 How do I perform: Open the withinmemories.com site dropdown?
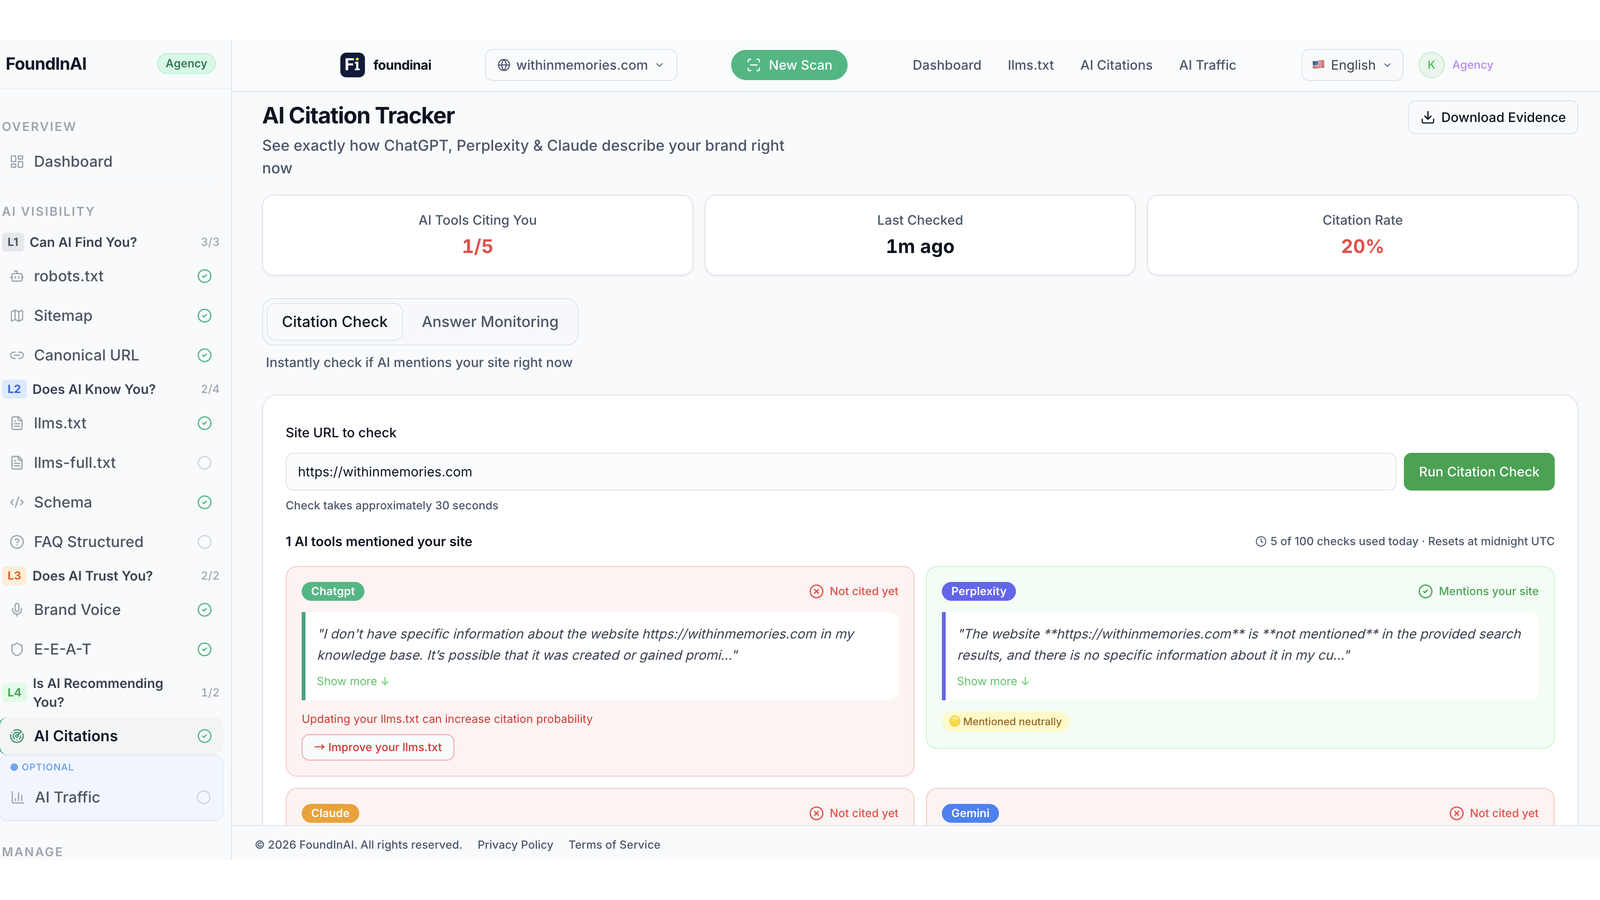click(581, 65)
